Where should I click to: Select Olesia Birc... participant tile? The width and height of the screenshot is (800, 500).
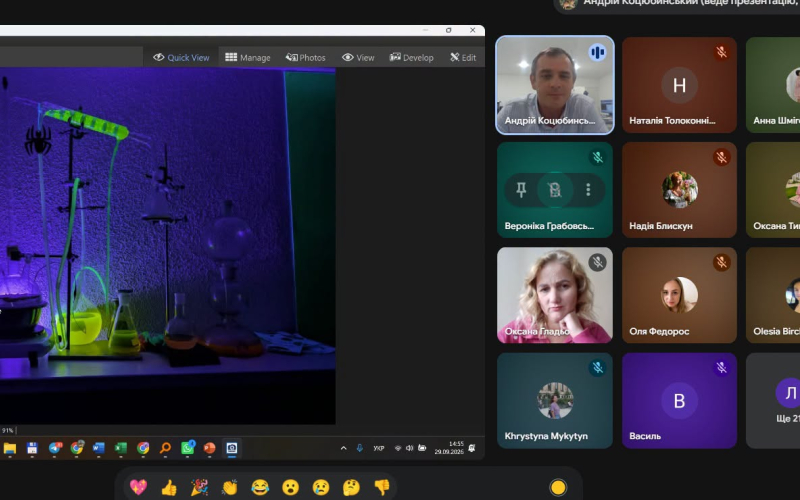point(773,295)
